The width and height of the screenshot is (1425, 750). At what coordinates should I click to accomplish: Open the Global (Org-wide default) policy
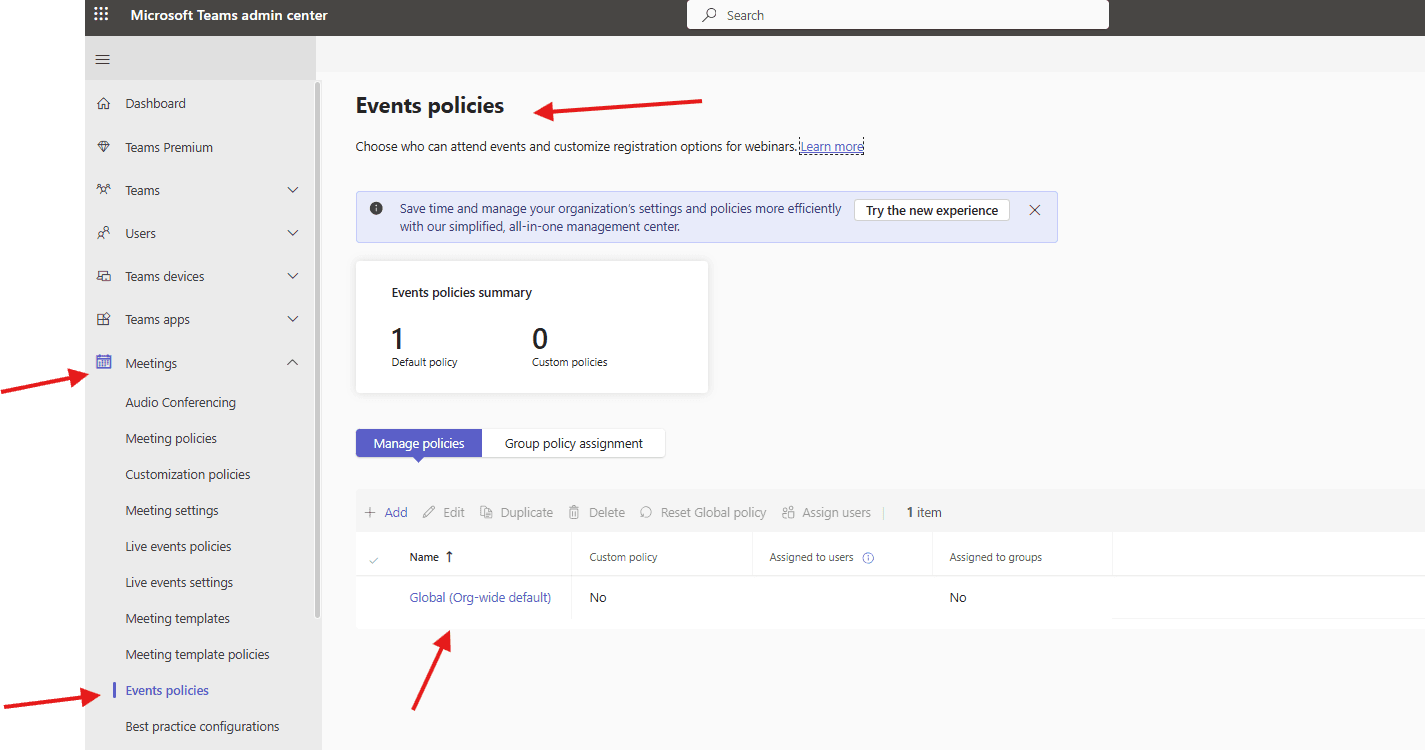click(x=480, y=597)
